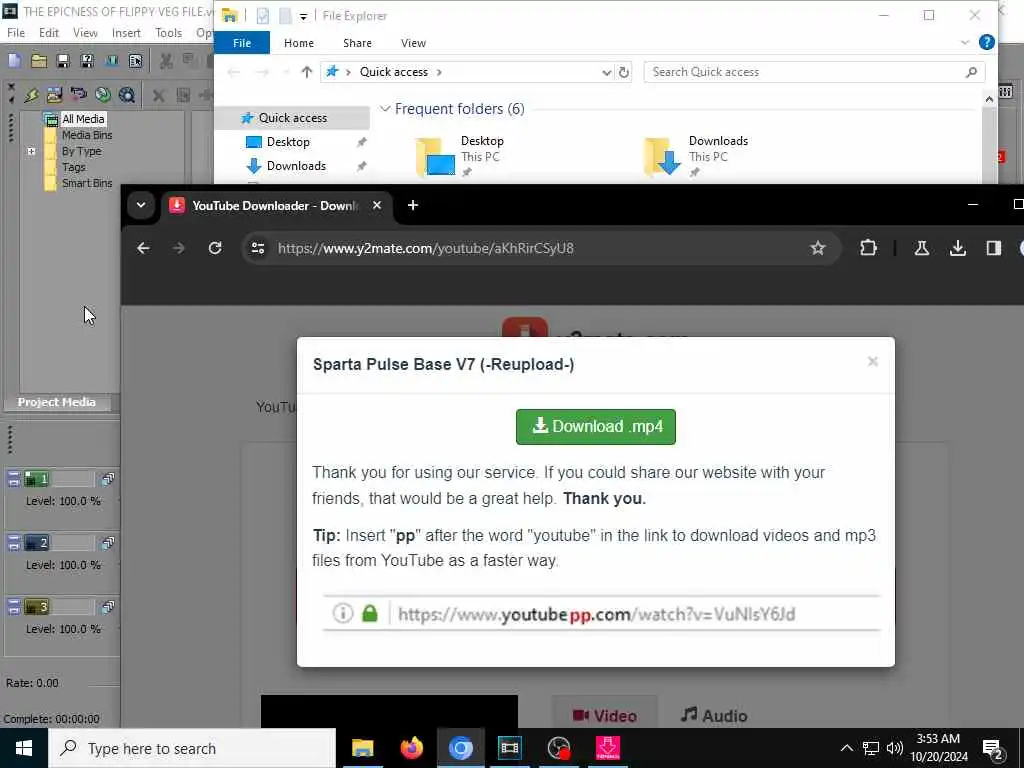Click the Search media magnifier icon in Project Media
The height and width of the screenshot is (768, 1024).
(127, 95)
